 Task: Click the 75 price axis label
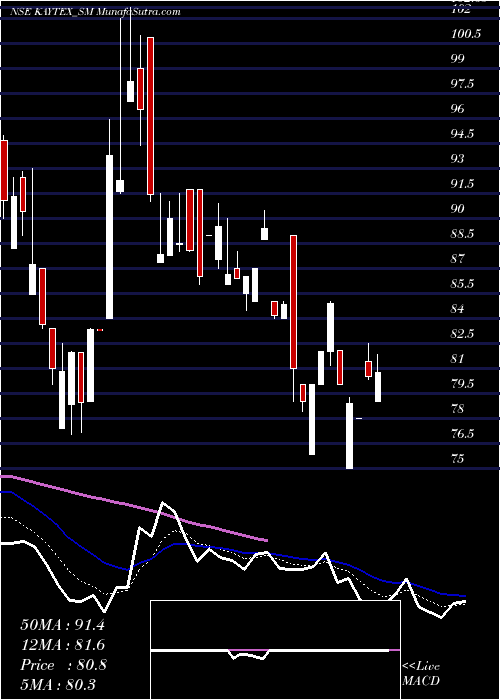click(x=458, y=459)
